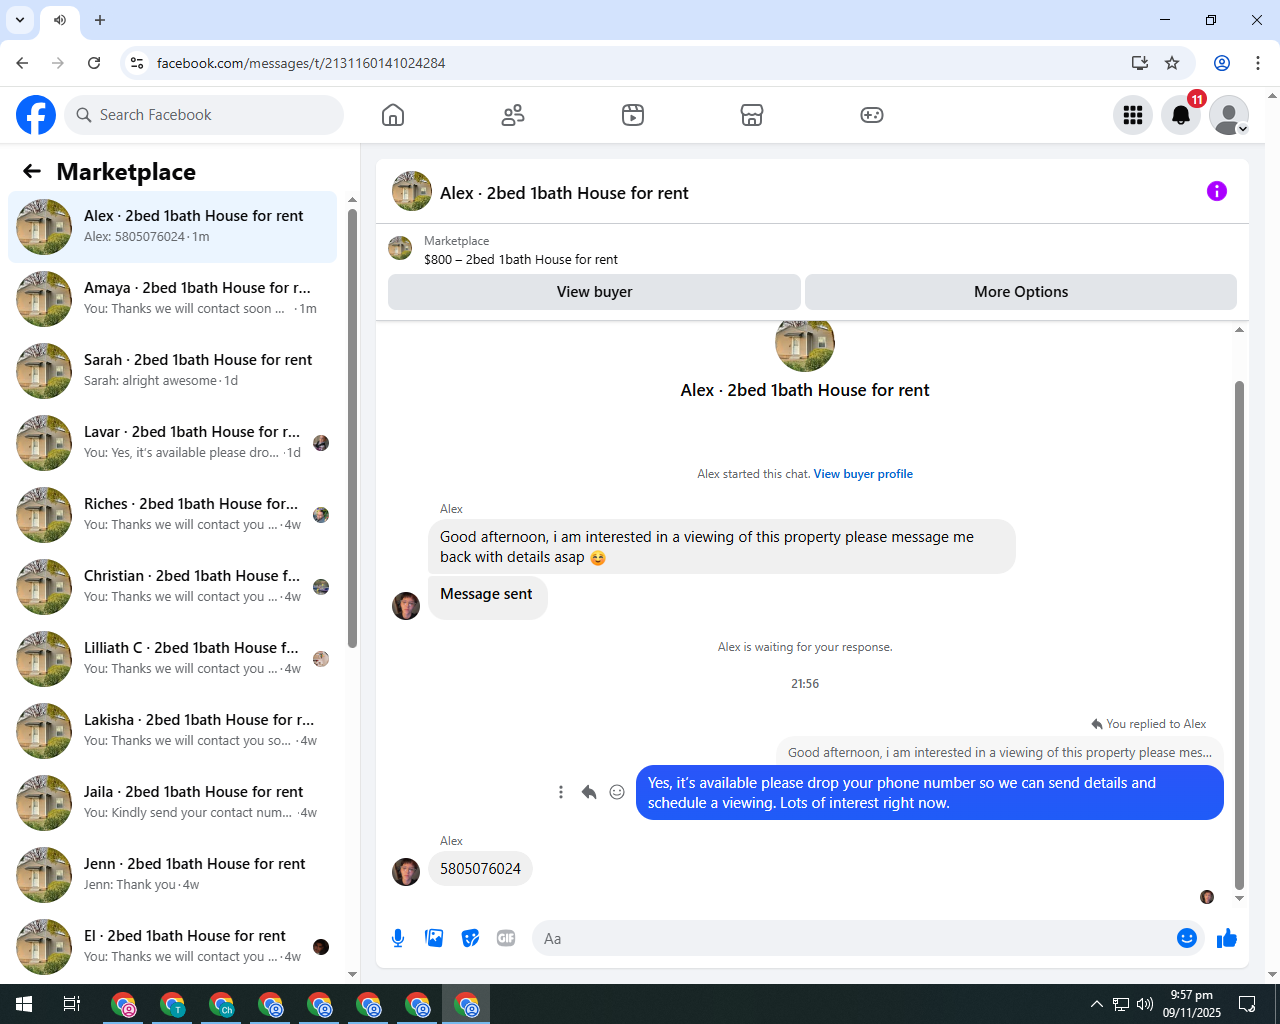This screenshot has height=1024, width=1280.
Task: Click the install app icon in address bar
Action: [x=1139, y=63]
